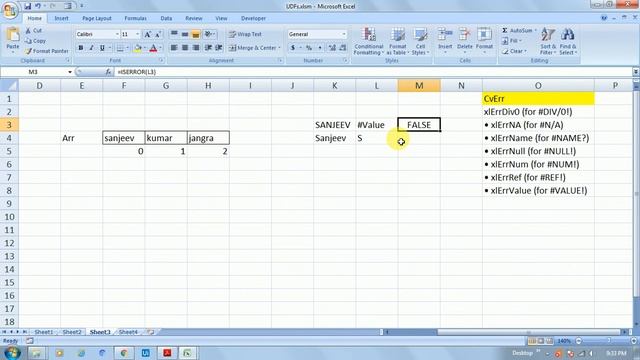
Task: Open the Calibri font name dropdown
Action: (117, 34)
